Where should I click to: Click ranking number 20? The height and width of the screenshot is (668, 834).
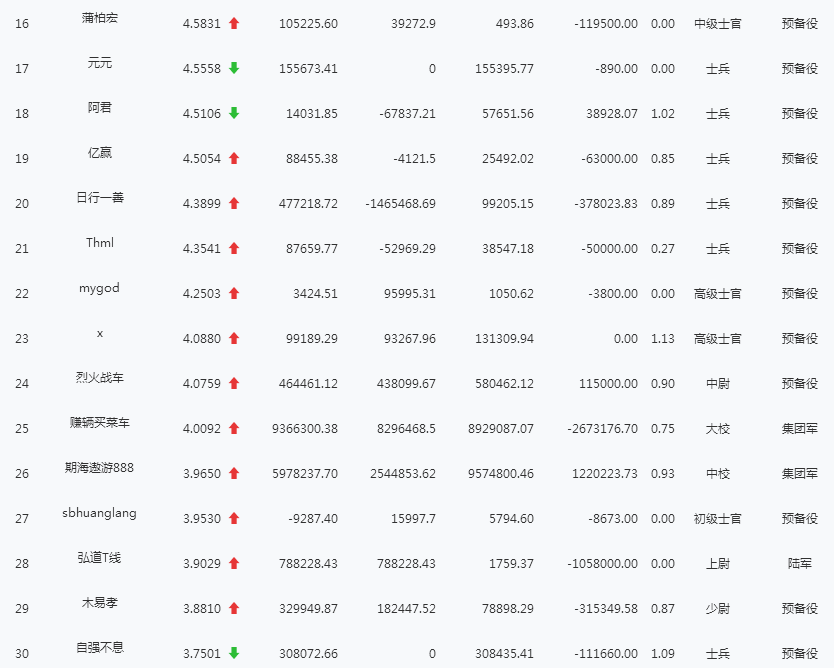pyautogui.click(x=22, y=204)
